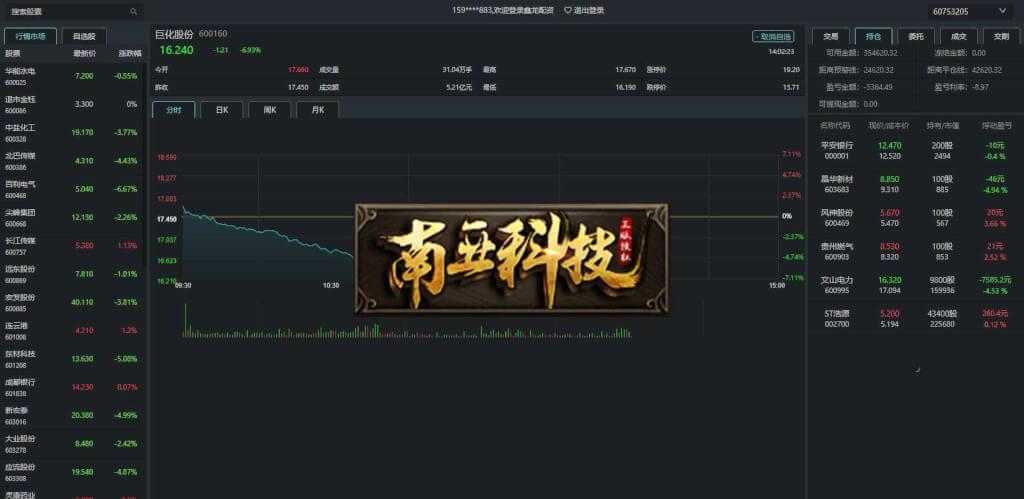1024x499 pixels.
Task: Open holding 晶华新材 603683
Action: click(916, 184)
